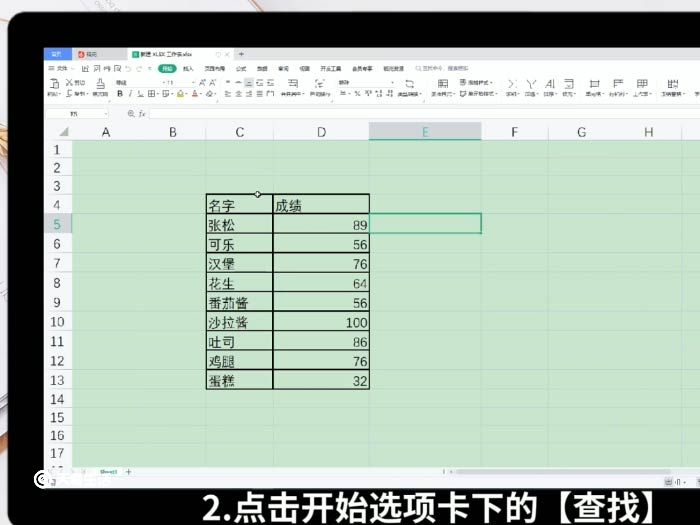Click the horizontal scrollbar at the bottom
Viewport: 700px width, 525px height.
[x=562, y=471]
